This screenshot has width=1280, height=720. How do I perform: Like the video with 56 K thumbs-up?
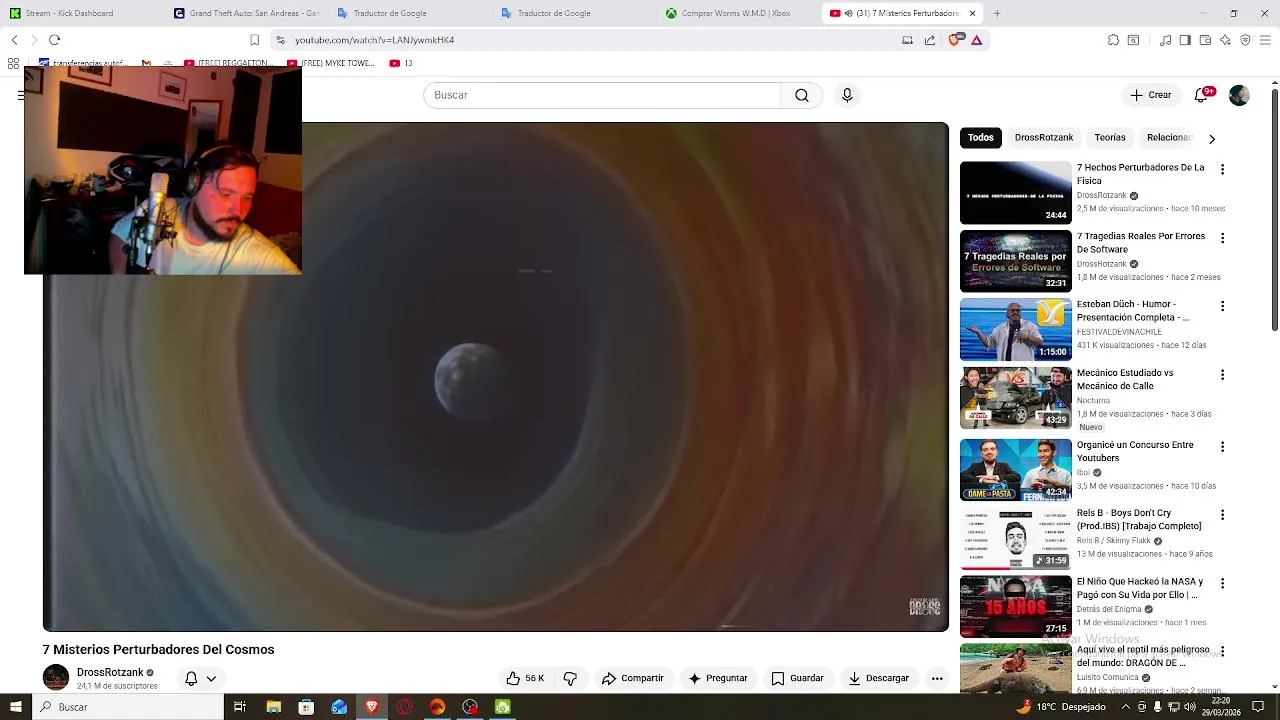[x=525, y=678]
